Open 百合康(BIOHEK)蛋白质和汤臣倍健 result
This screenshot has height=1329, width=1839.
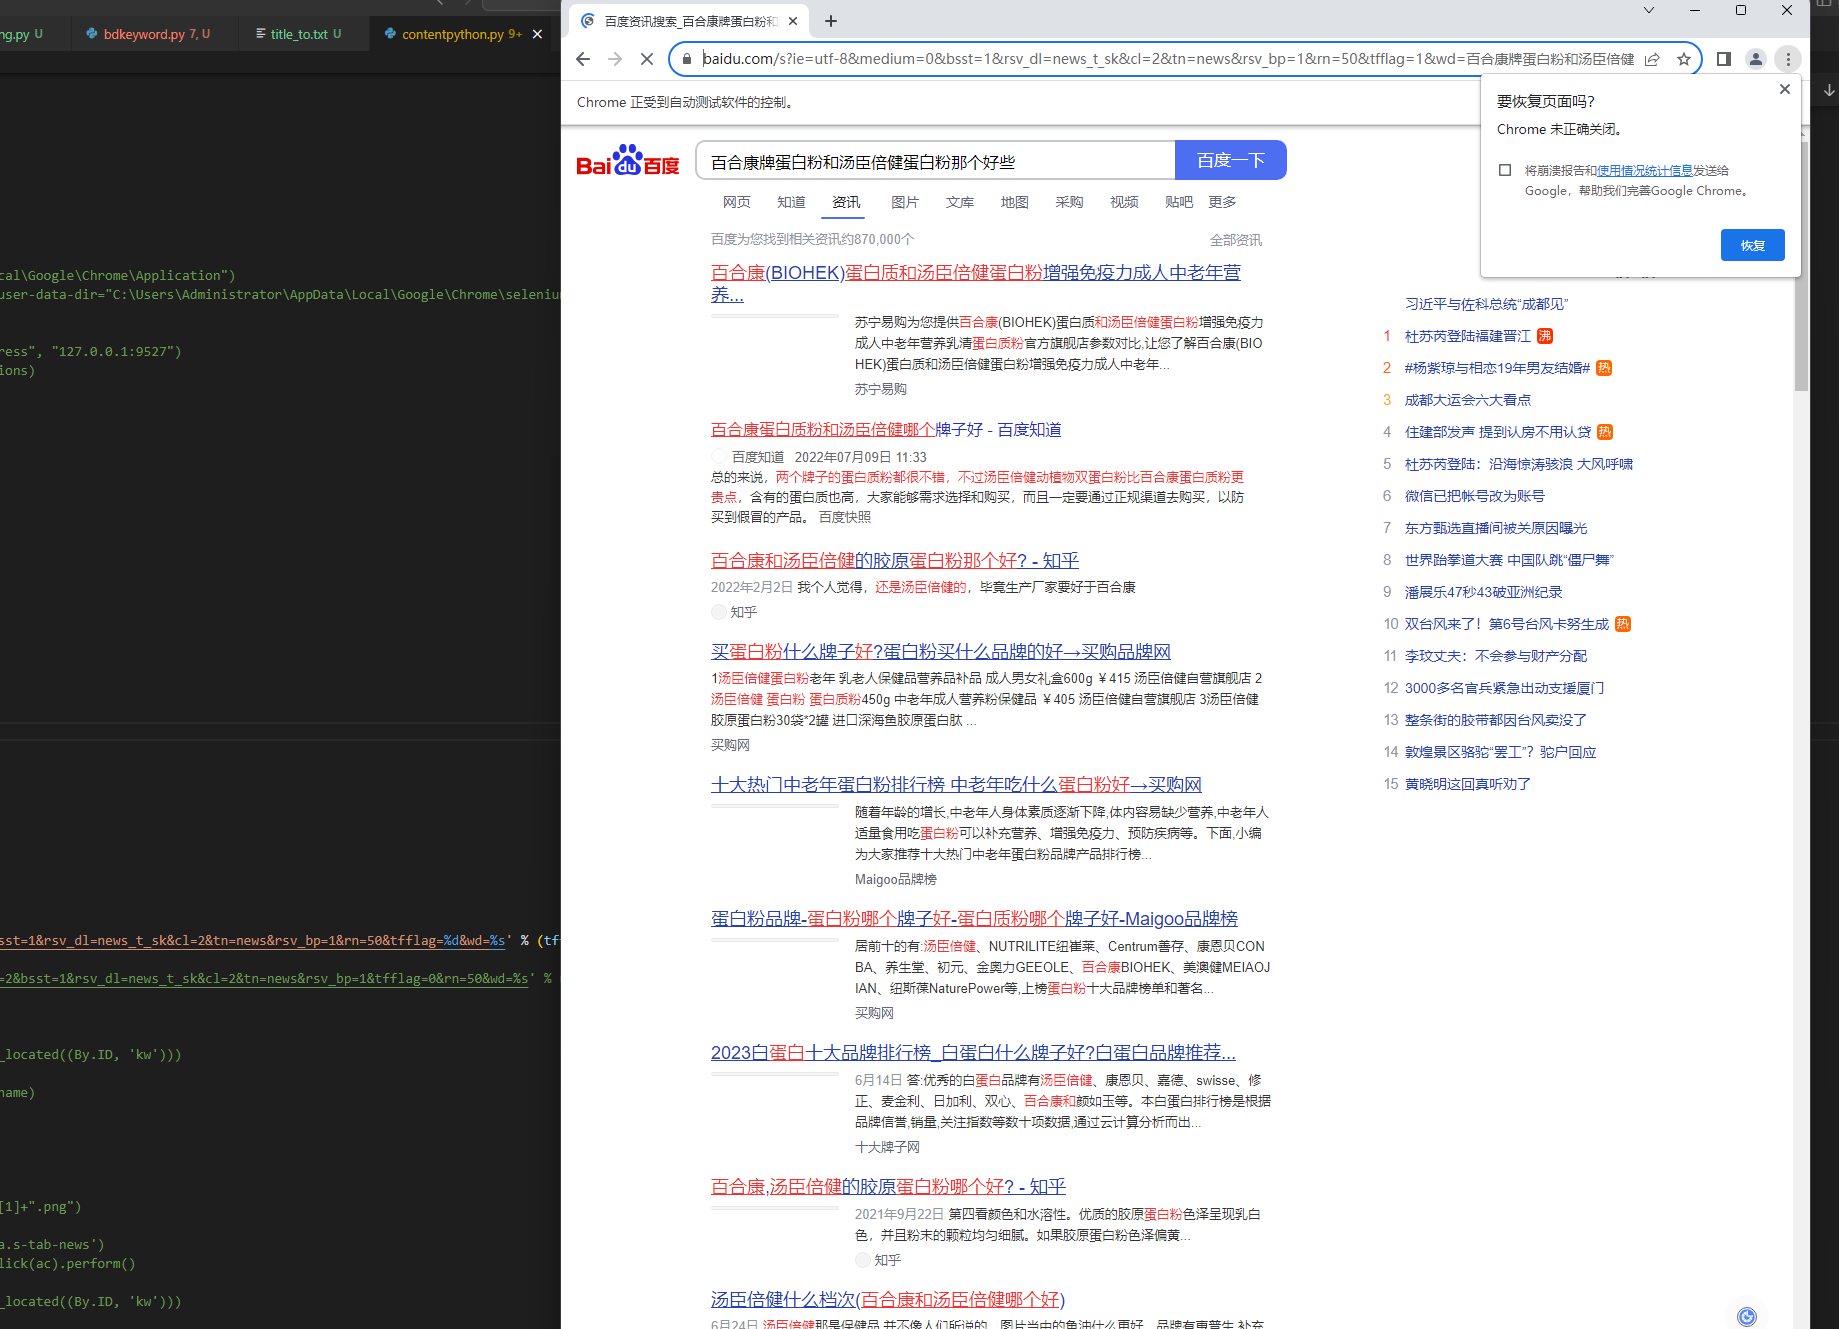975,283
